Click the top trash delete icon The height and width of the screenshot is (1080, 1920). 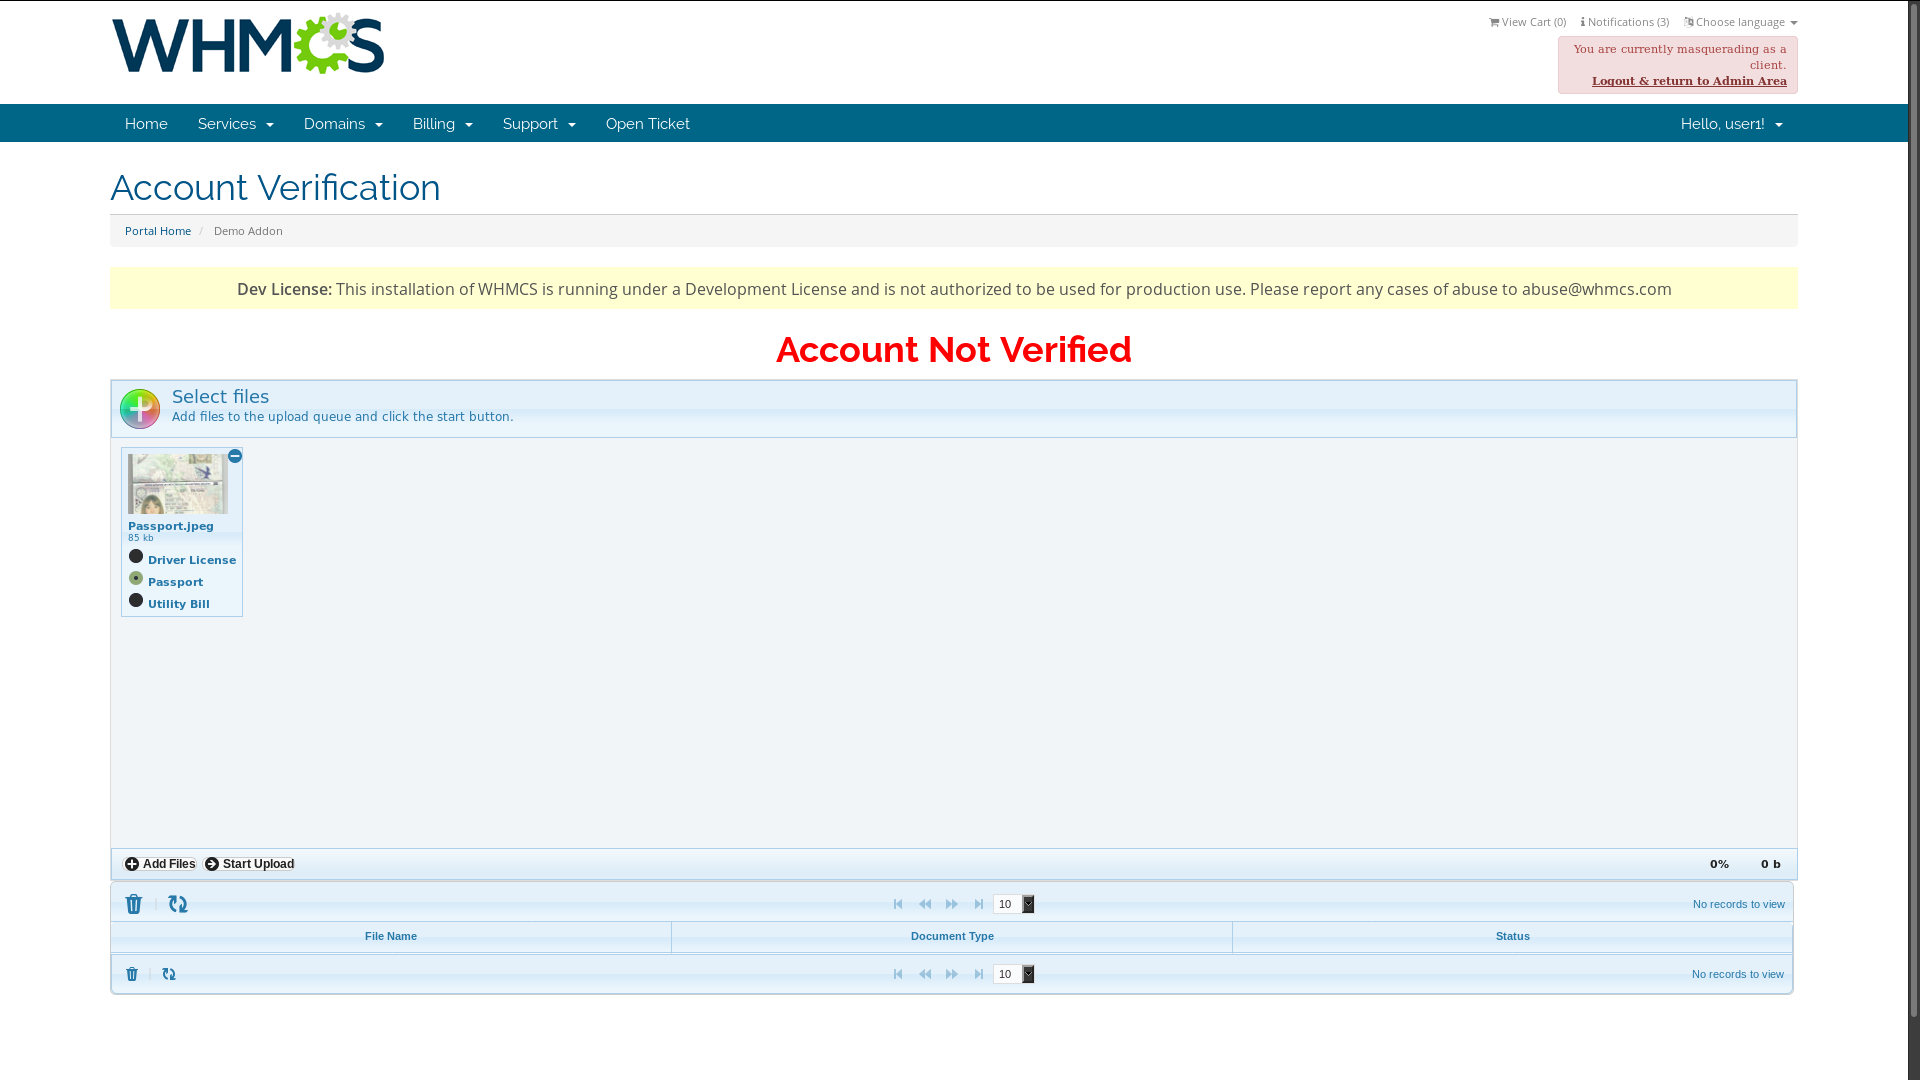[134, 905]
